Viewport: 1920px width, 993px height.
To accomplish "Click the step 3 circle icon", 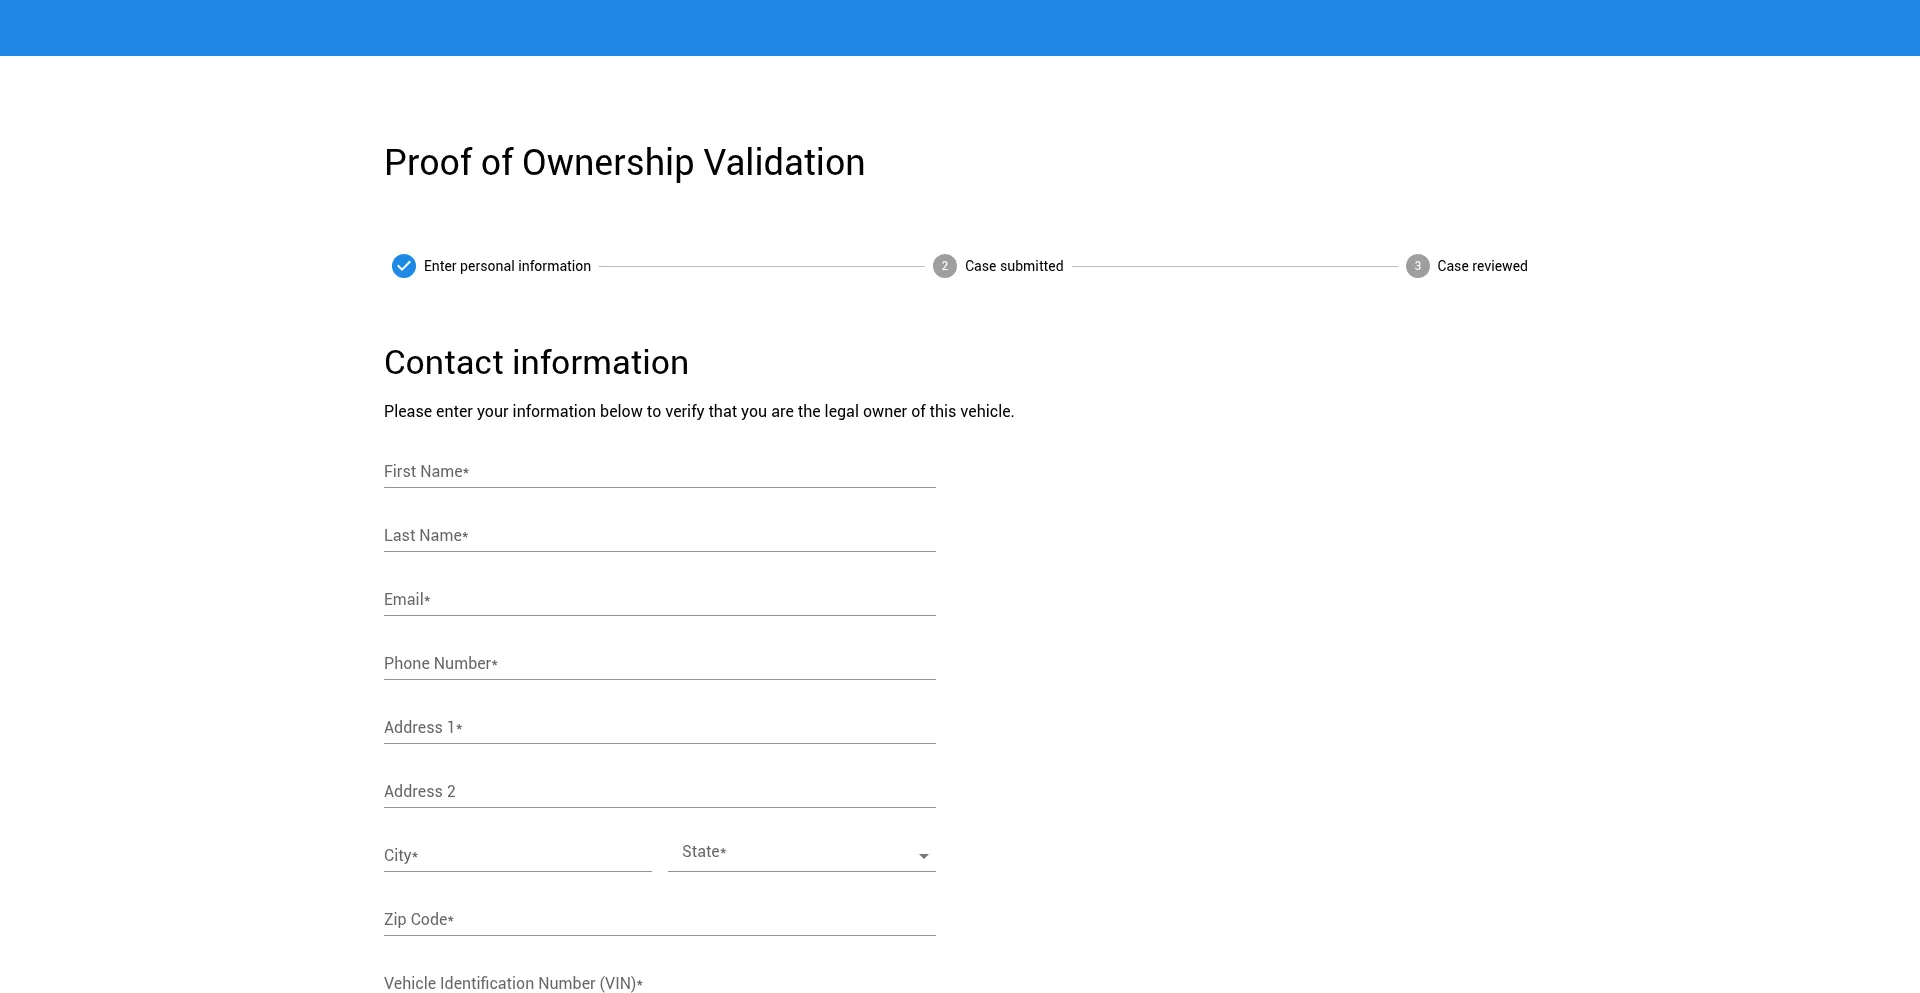I will (x=1417, y=266).
